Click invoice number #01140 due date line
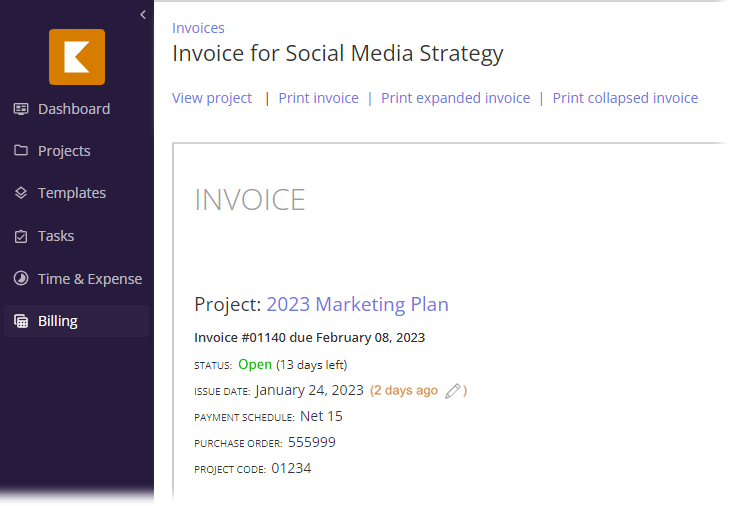This screenshot has height=506, width=732. 310,337
